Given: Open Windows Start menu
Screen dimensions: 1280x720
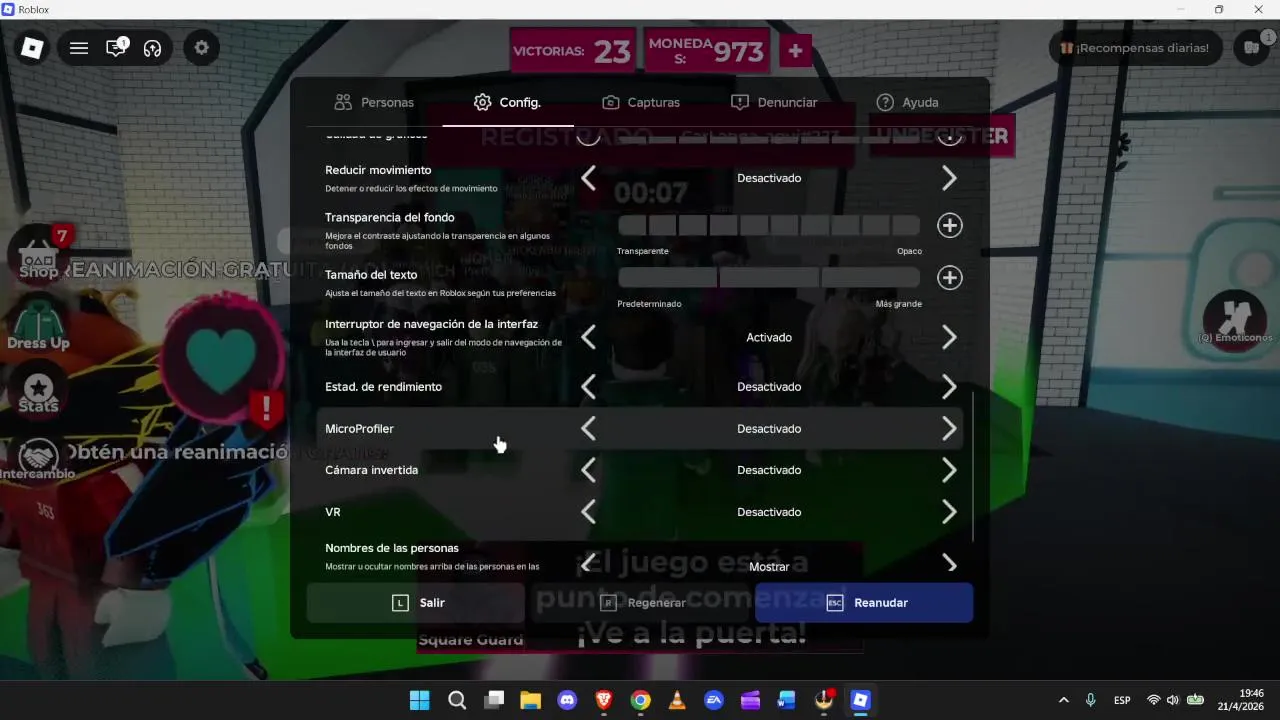Looking at the screenshot, I should tap(419, 700).
